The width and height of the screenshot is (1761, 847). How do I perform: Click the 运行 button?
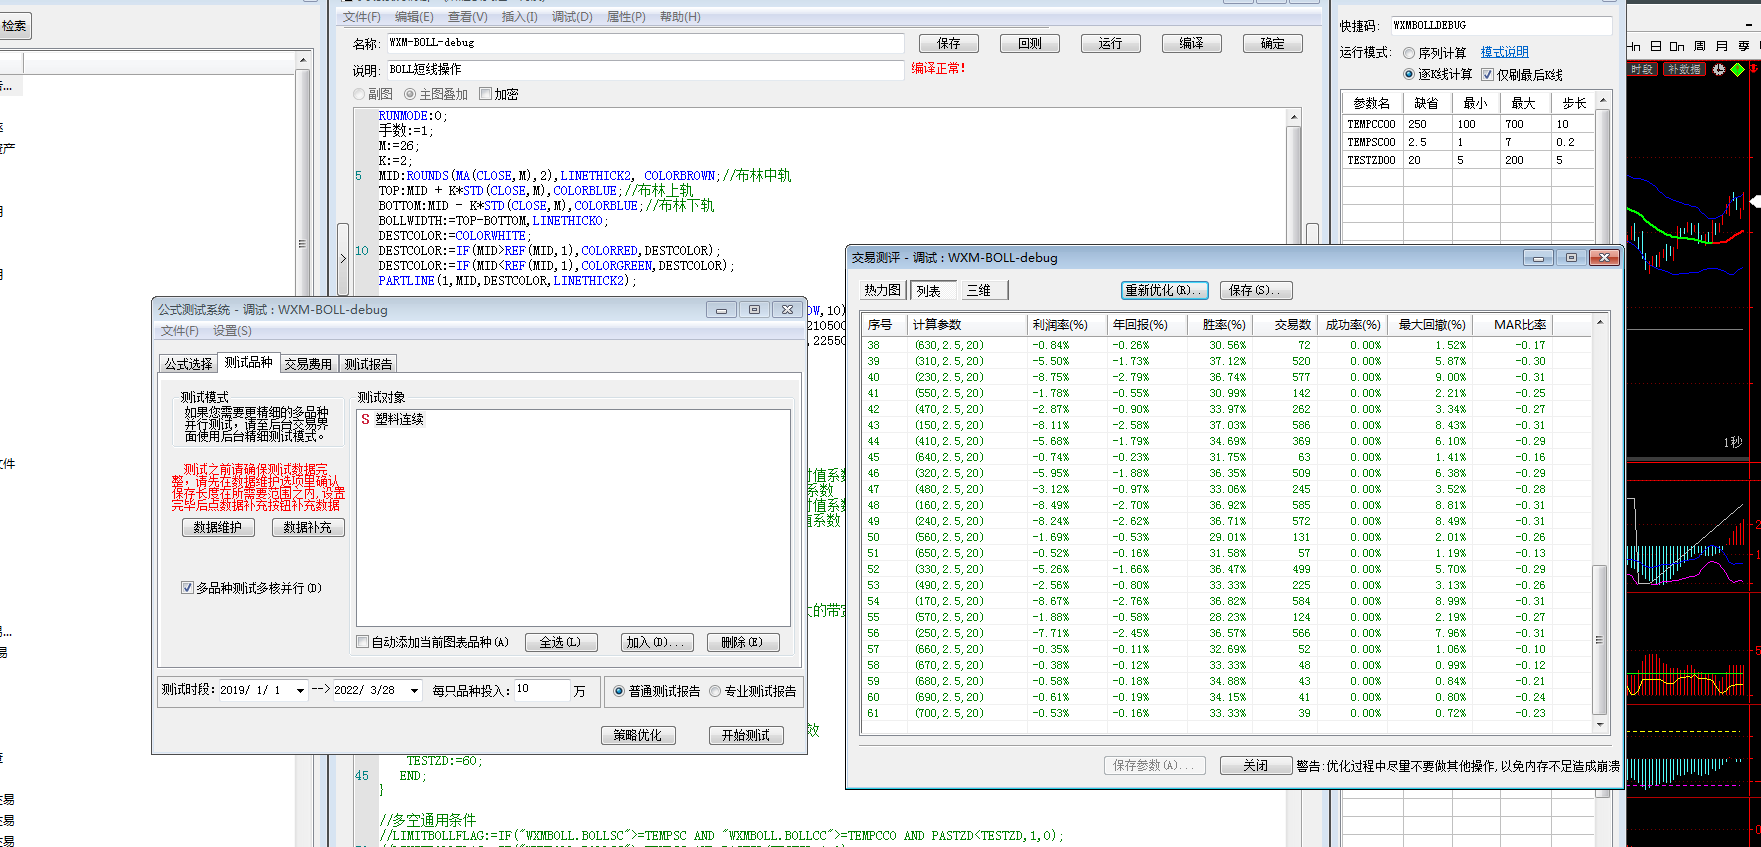[1111, 44]
